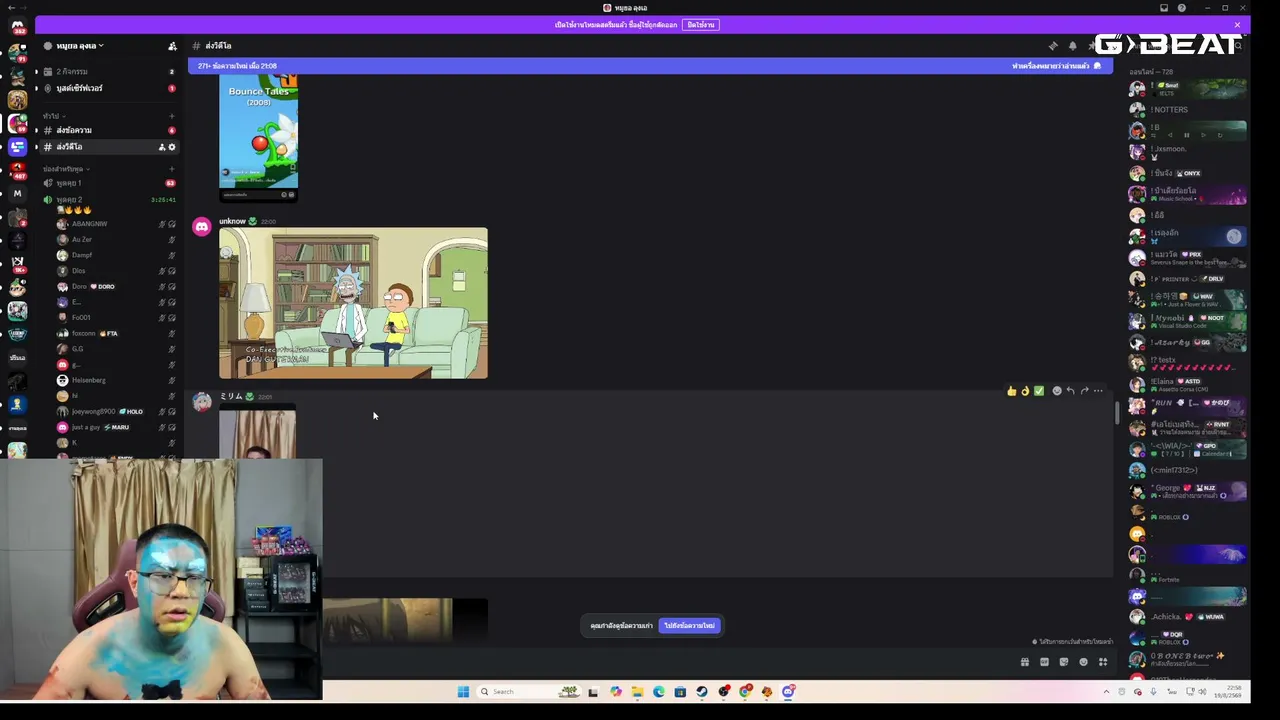Open threads icon in channel header
This screenshot has width=1280, height=720.
pos(1053,46)
